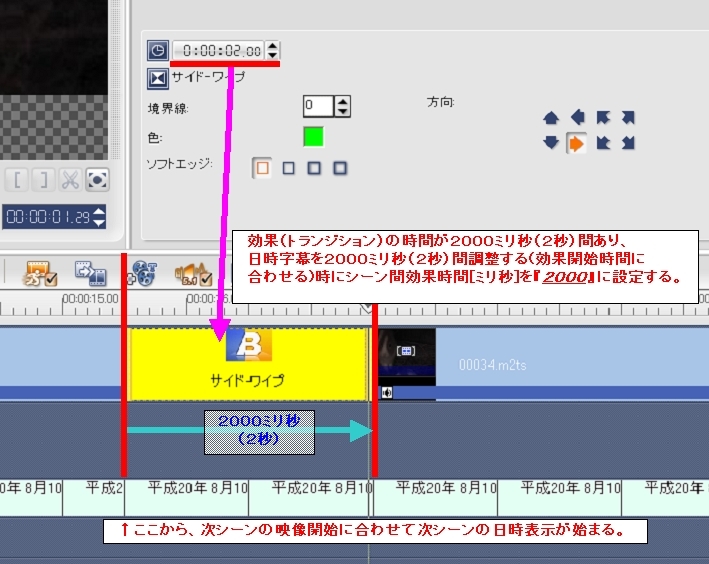
Task: Increase the preview timecode value
Action: point(99,211)
